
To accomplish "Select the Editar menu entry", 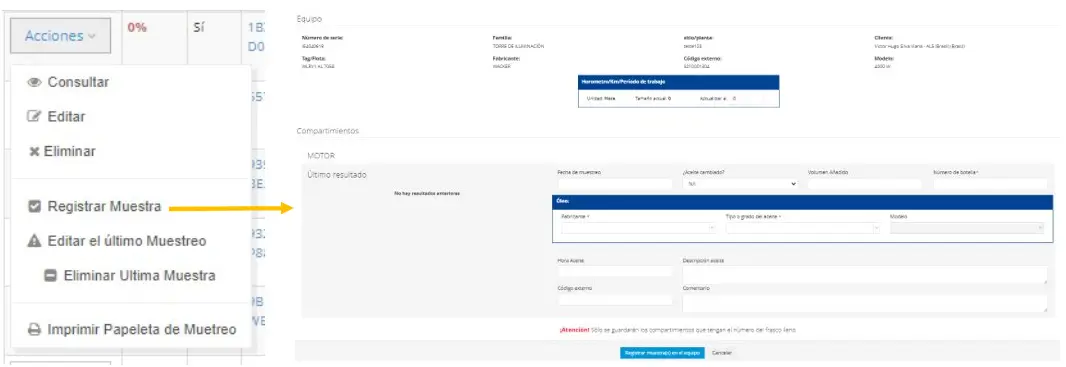I will pos(56,117).
